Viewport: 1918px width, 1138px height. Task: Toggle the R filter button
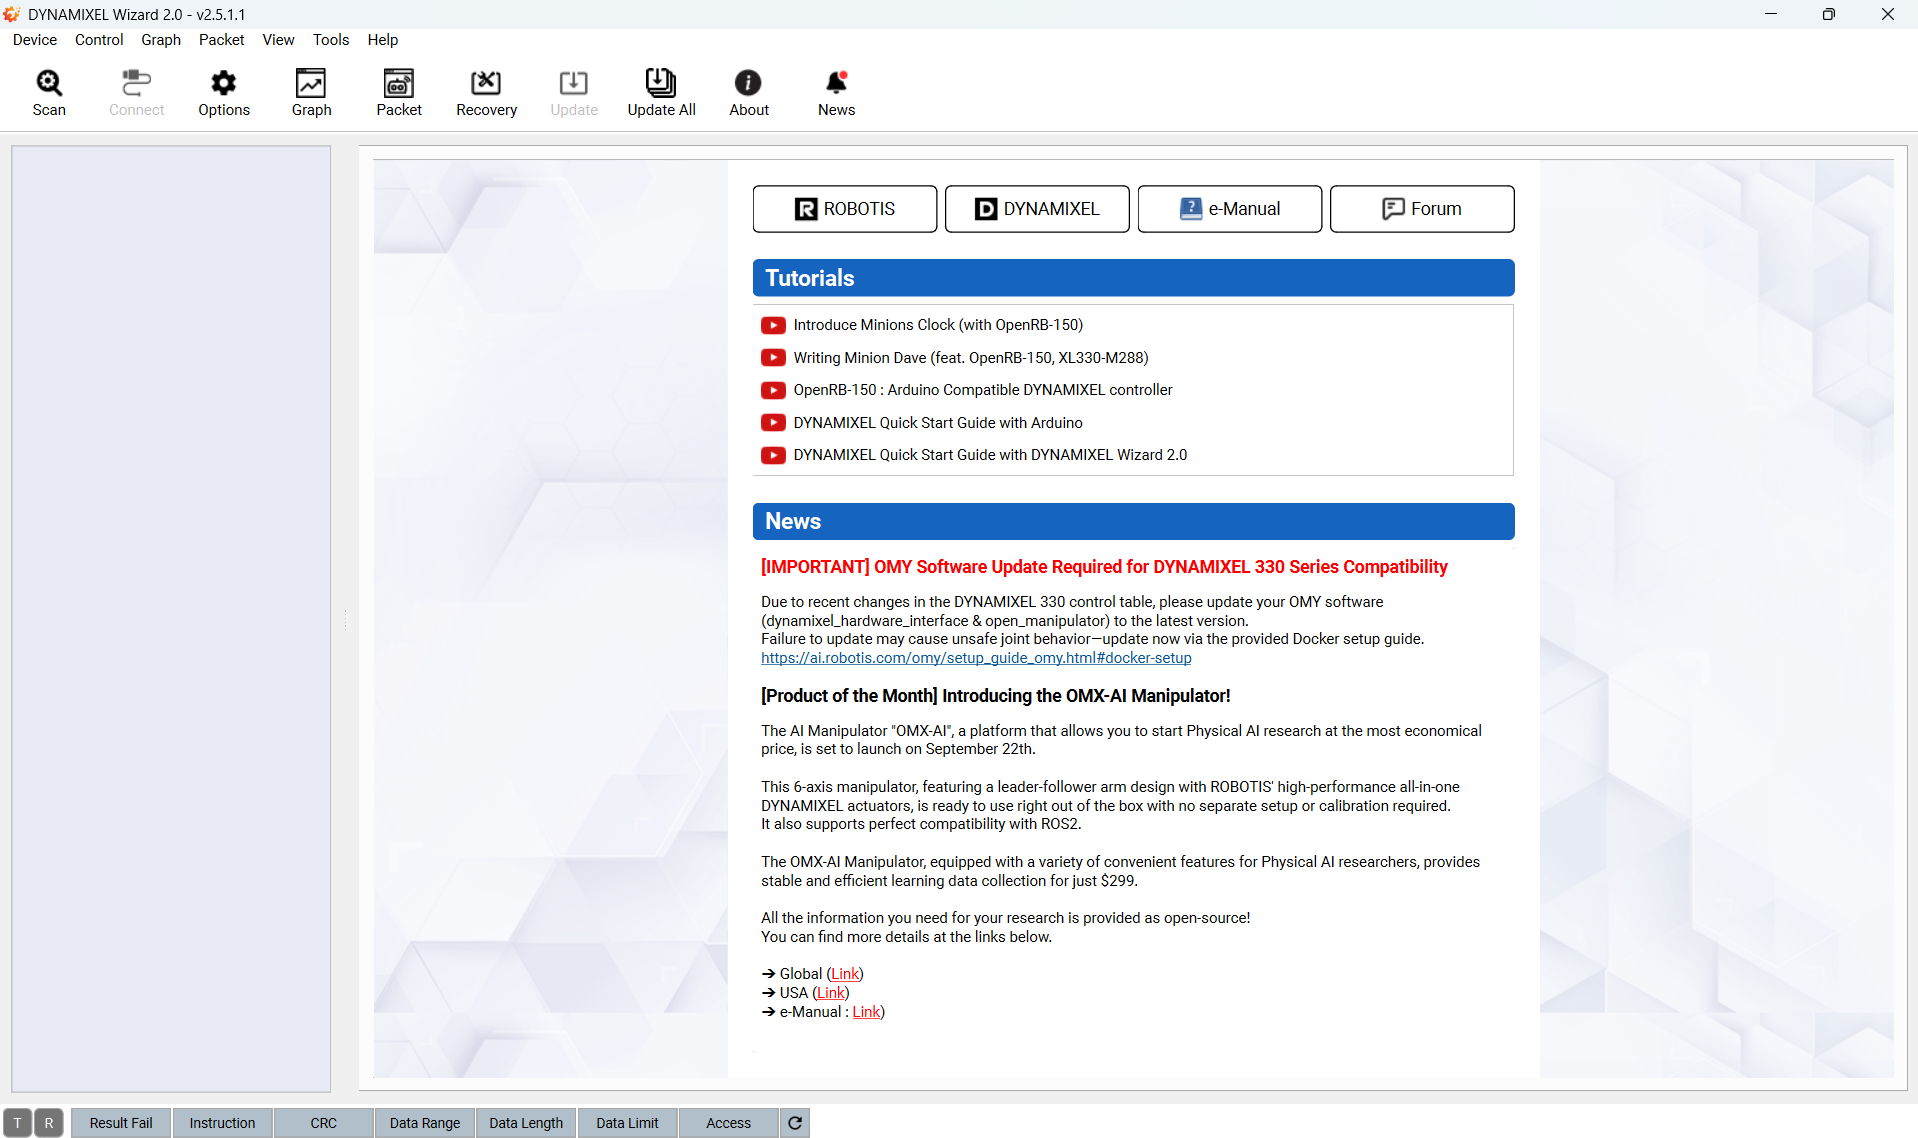(x=49, y=1123)
